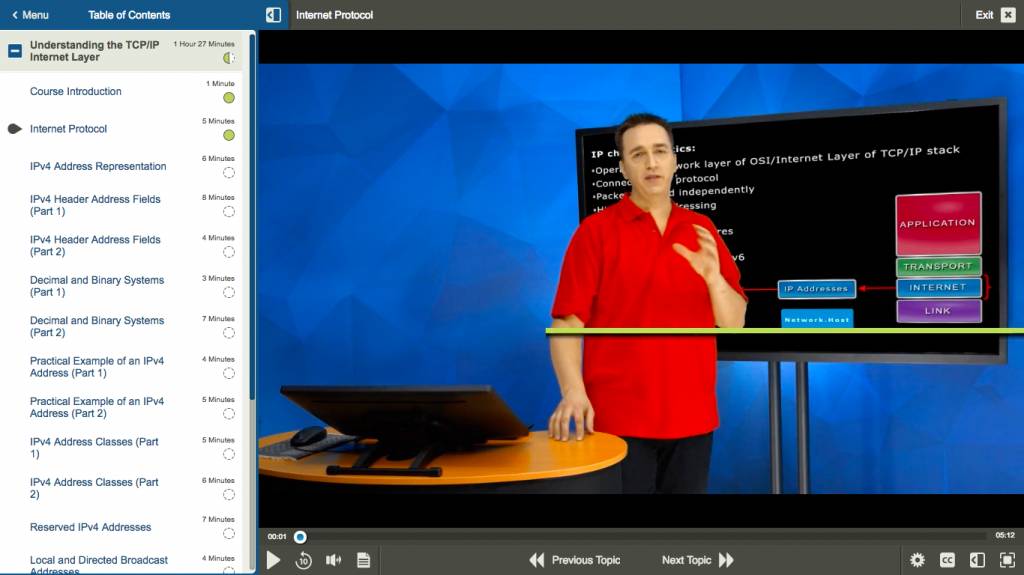Click the current-lesson arrow beside Internet Protocol
1024x575 pixels.
click(x=14, y=129)
